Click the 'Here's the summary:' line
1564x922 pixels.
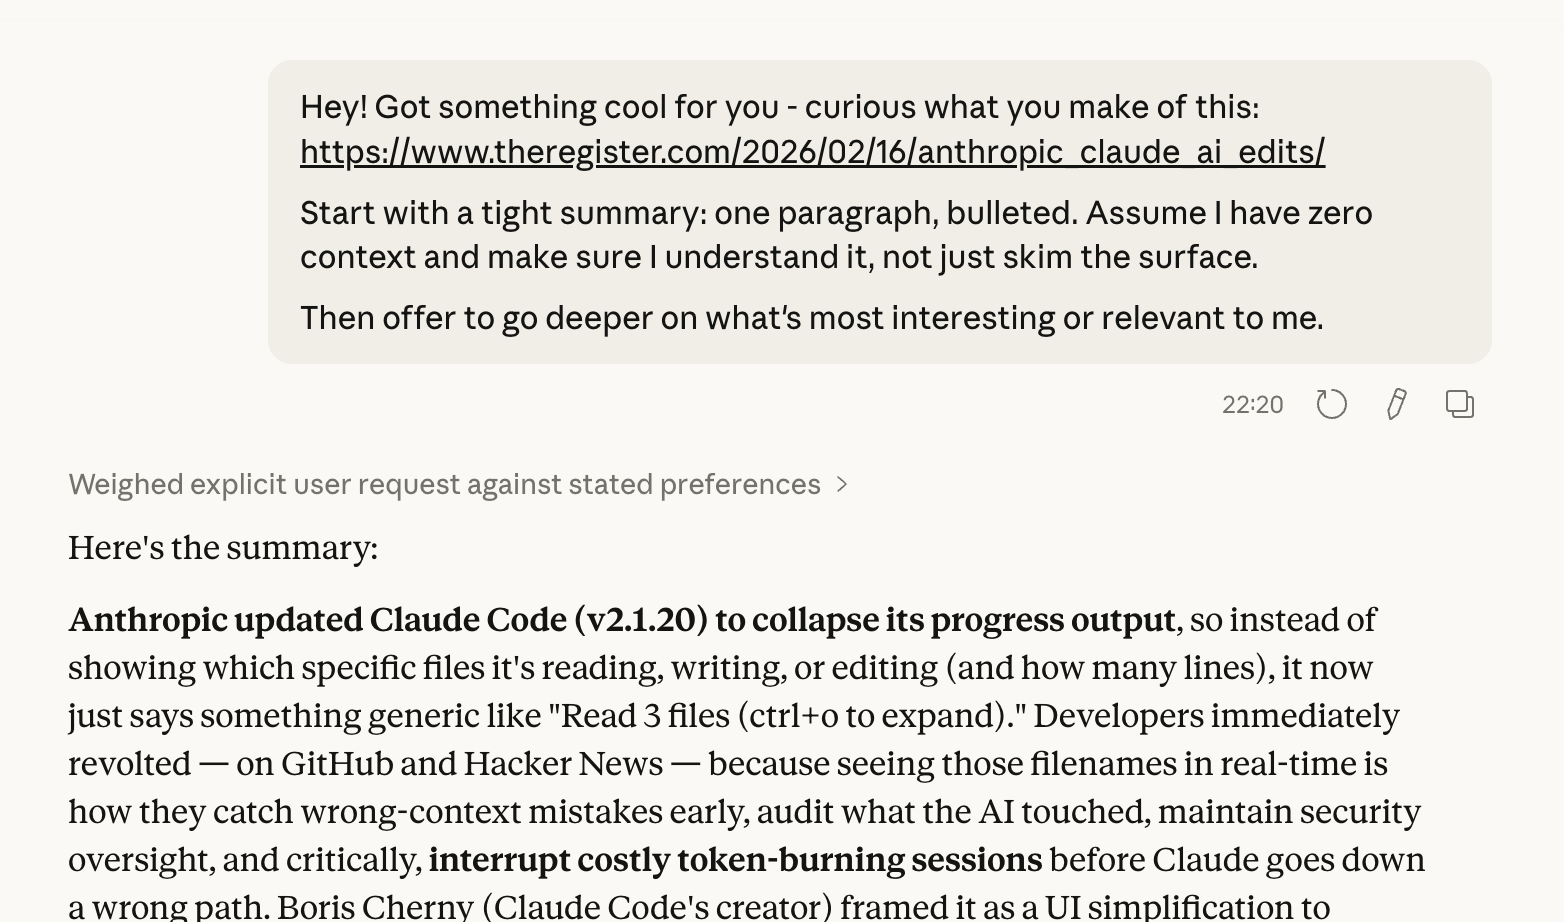pyautogui.click(x=223, y=548)
